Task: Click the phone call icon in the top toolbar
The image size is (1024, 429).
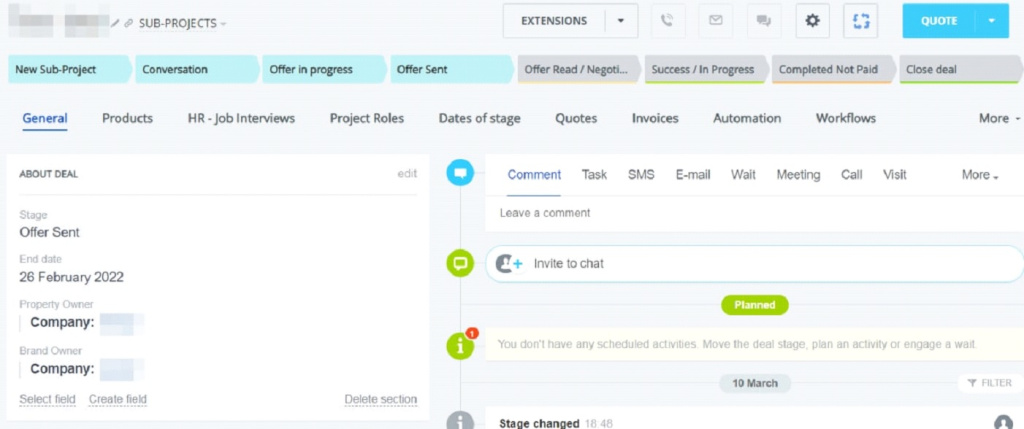Action: pos(668,21)
